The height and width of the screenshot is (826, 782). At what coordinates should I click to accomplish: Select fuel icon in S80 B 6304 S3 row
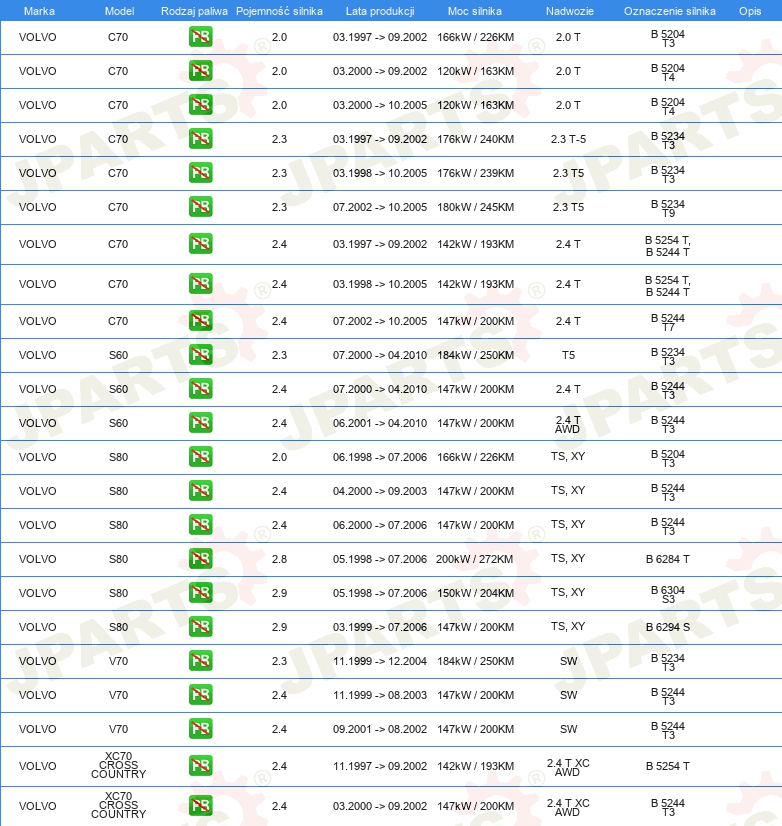[x=200, y=593]
